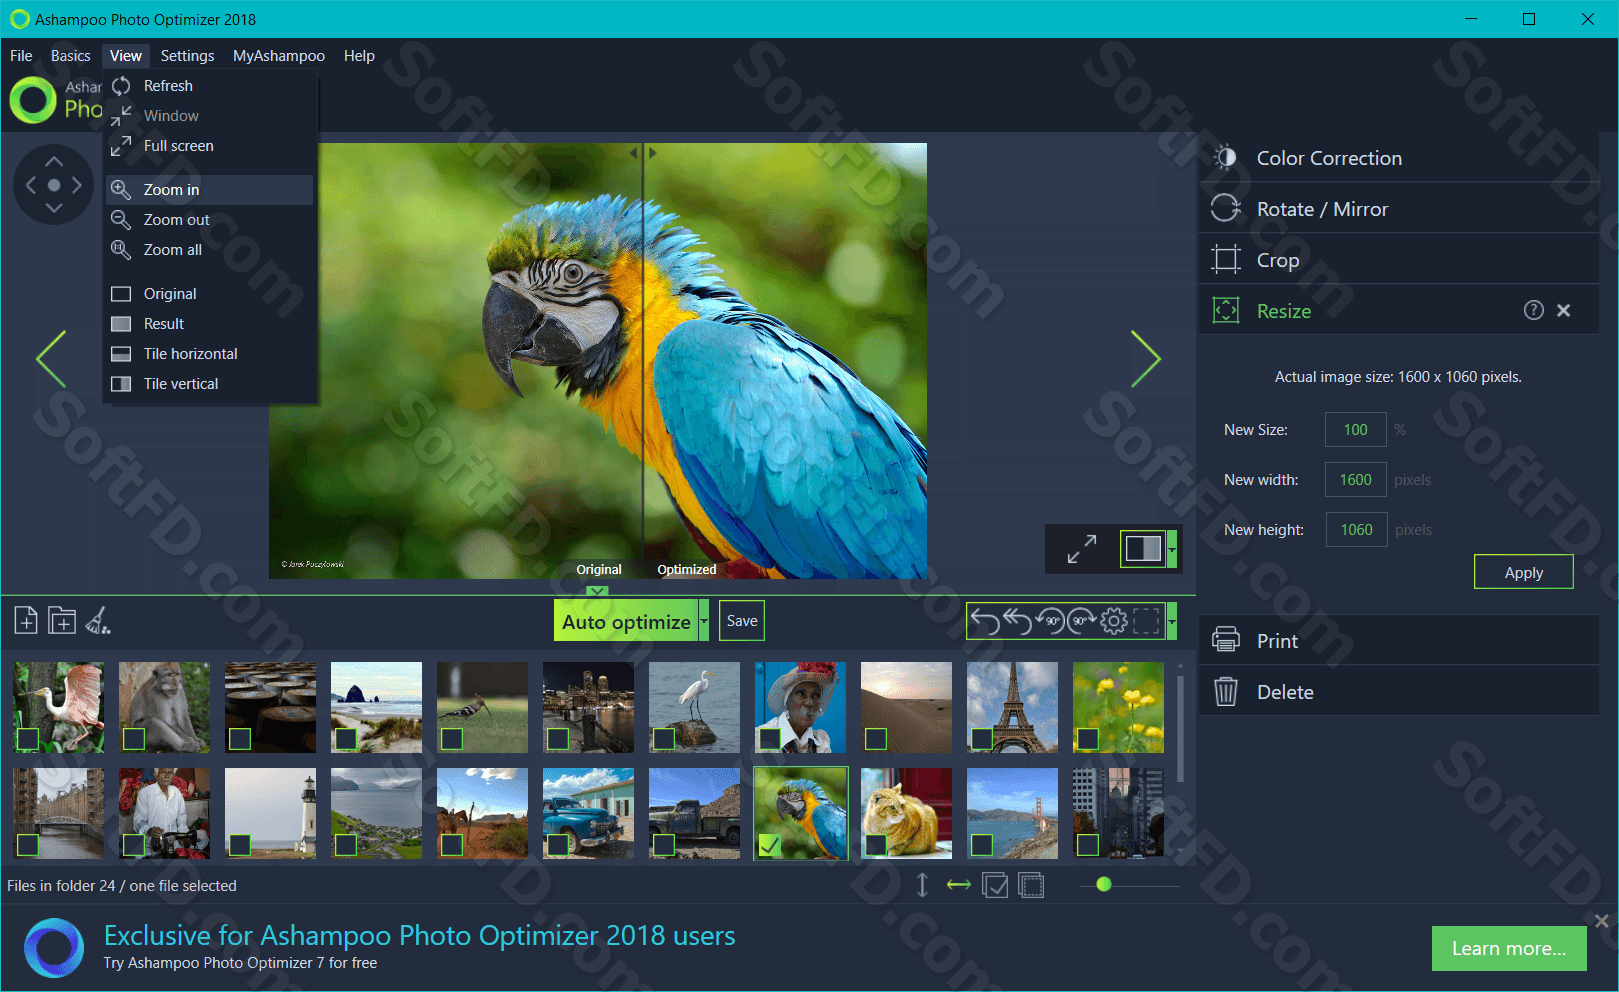Click the before/after split divider line
This screenshot has width=1619, height=992.
click(643, 360)
